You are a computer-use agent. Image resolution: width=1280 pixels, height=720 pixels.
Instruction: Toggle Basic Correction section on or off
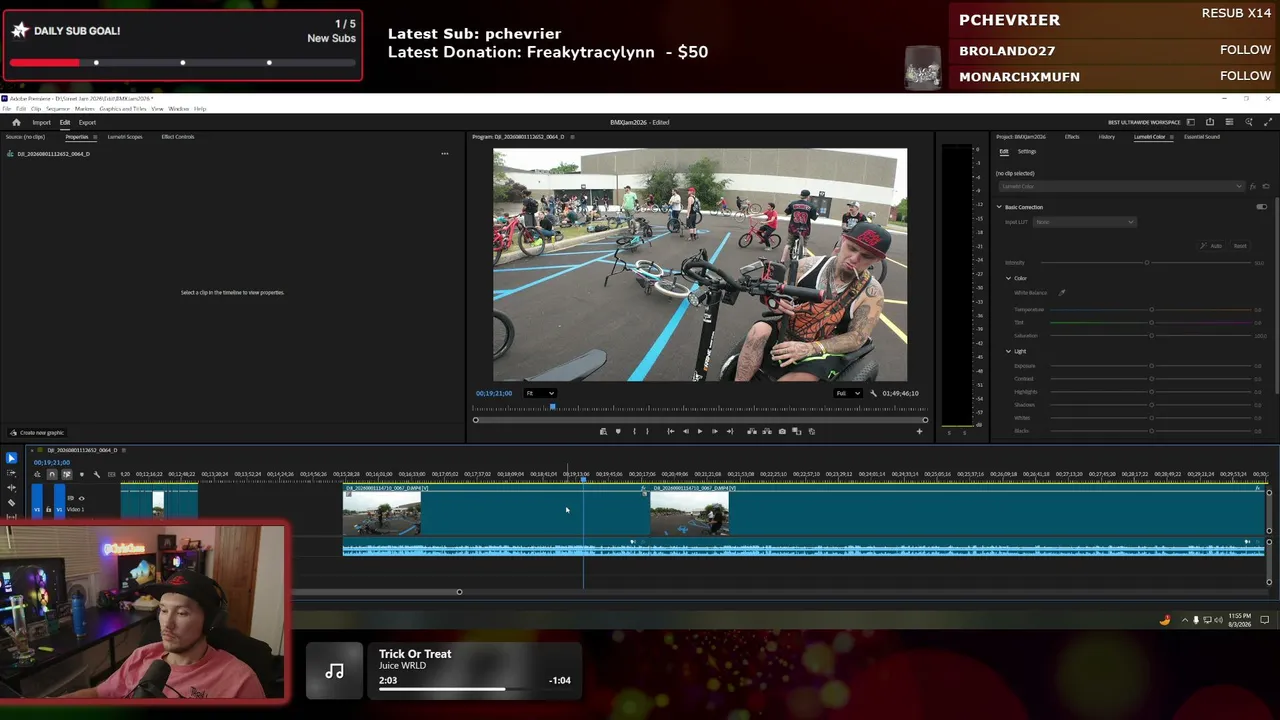click(1261, 207)
